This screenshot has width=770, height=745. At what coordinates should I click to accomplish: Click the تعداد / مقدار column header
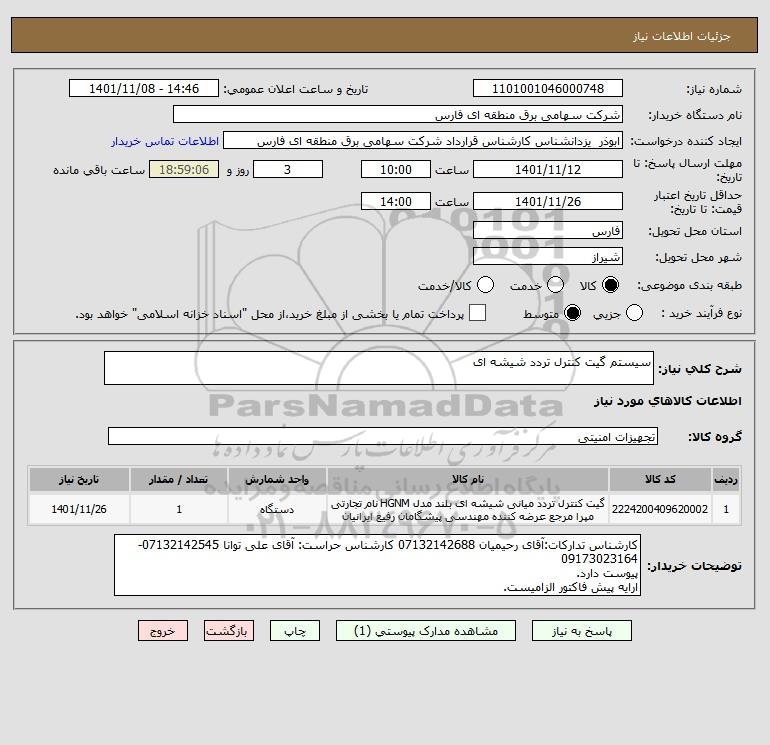click(179, 479)
